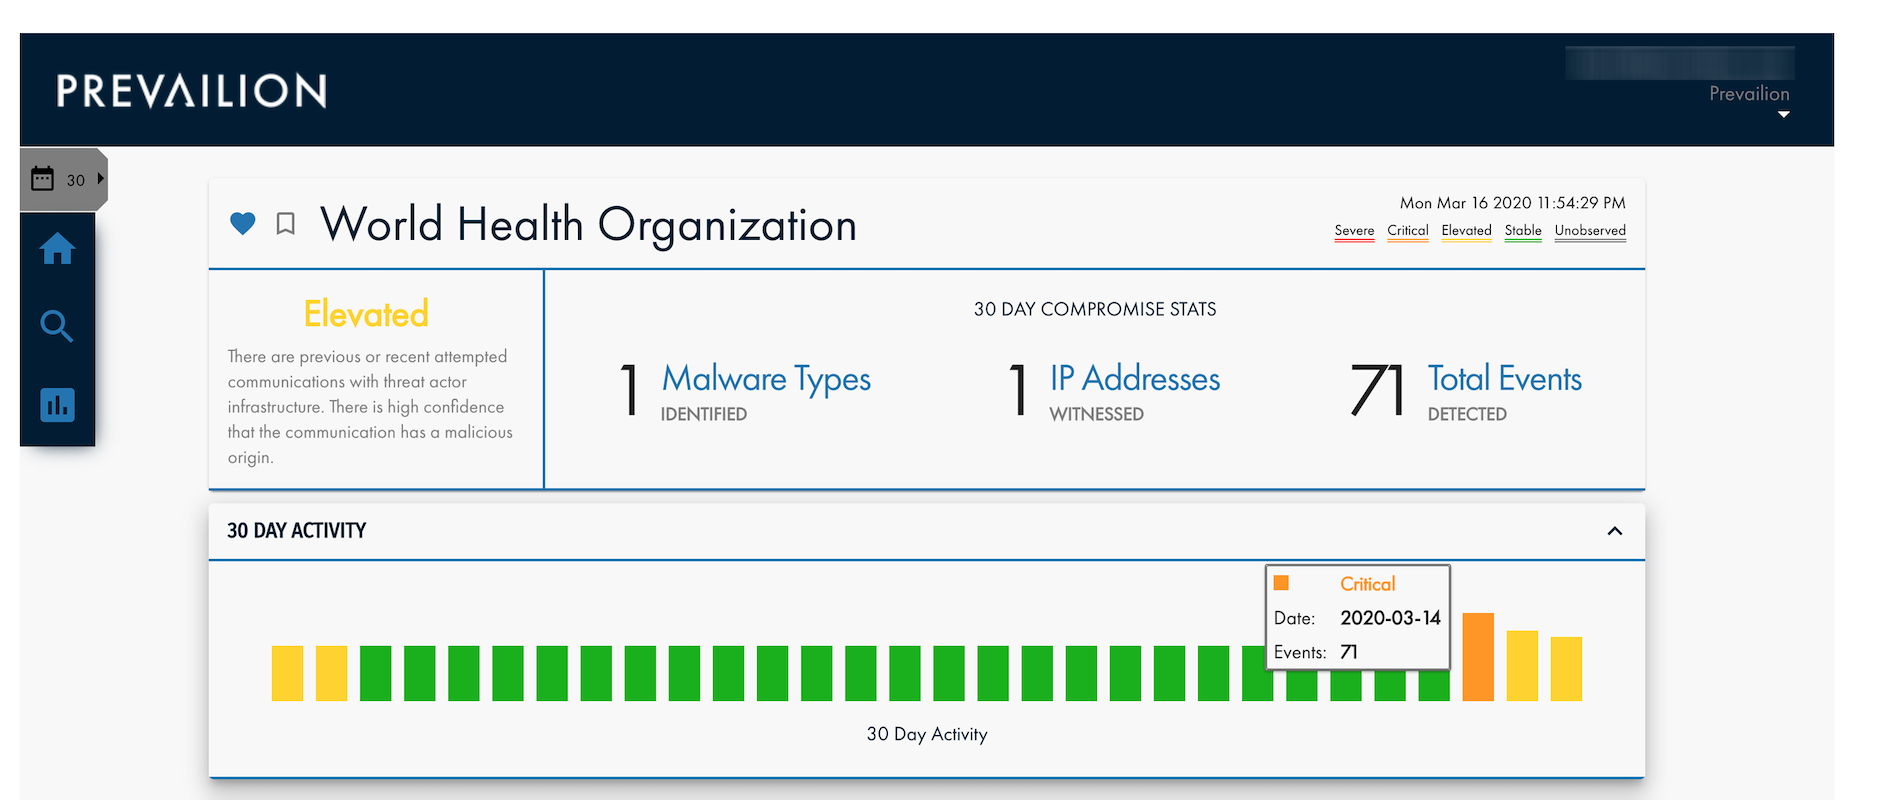This screenshot has width=1903, height=800.
Task: Click the Unobserved legend link
Action: click(x=1590, y=231)
